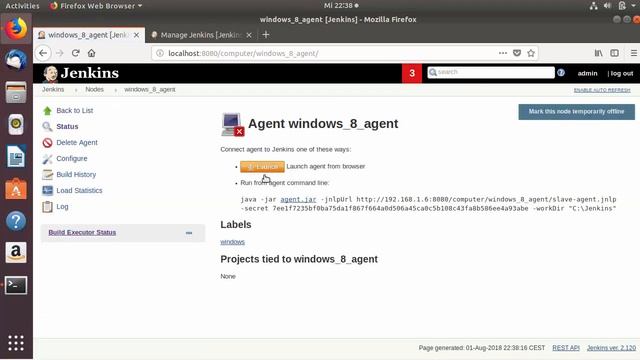Click windows_8_agent breadcrumb
The width and height of the screenshot is (640, 360).
pos(150,89)
